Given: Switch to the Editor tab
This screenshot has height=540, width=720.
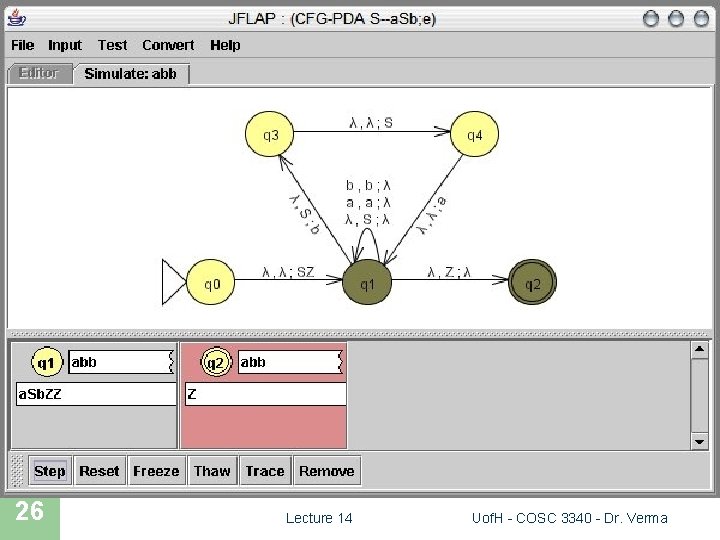Looking at the screenshot, I should (40, 73).
